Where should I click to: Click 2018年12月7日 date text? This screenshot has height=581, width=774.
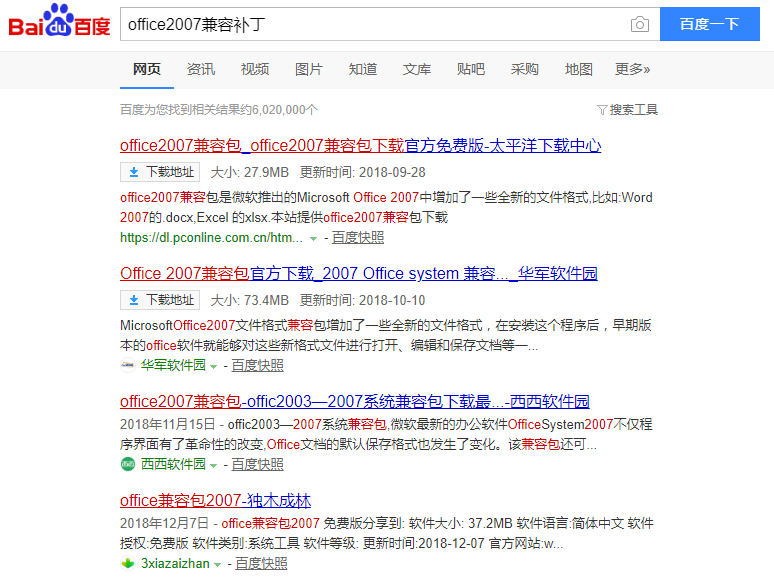(164, 523)
